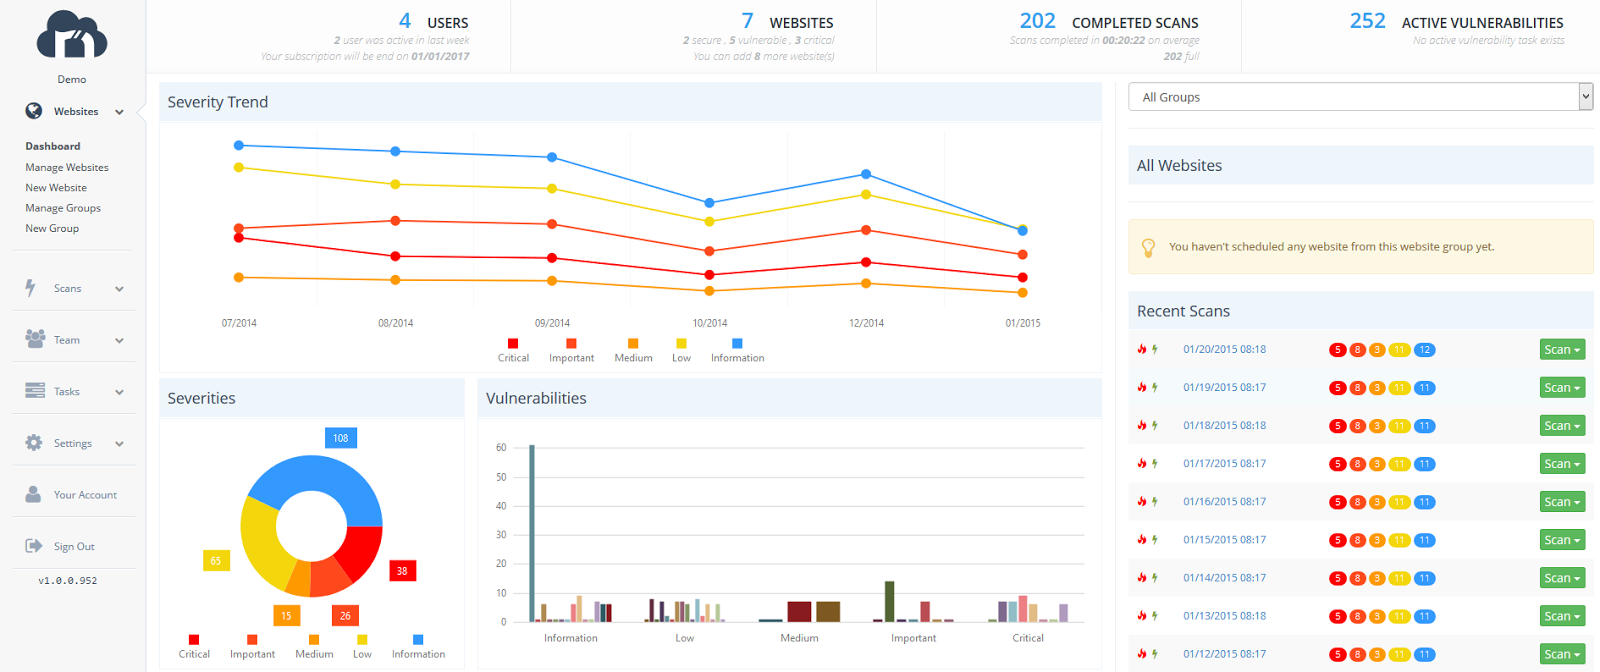1600x672 pixels.
Task: Open the Scan dropdown for 01/16/2015 08:17
Action: point(1562,501)
